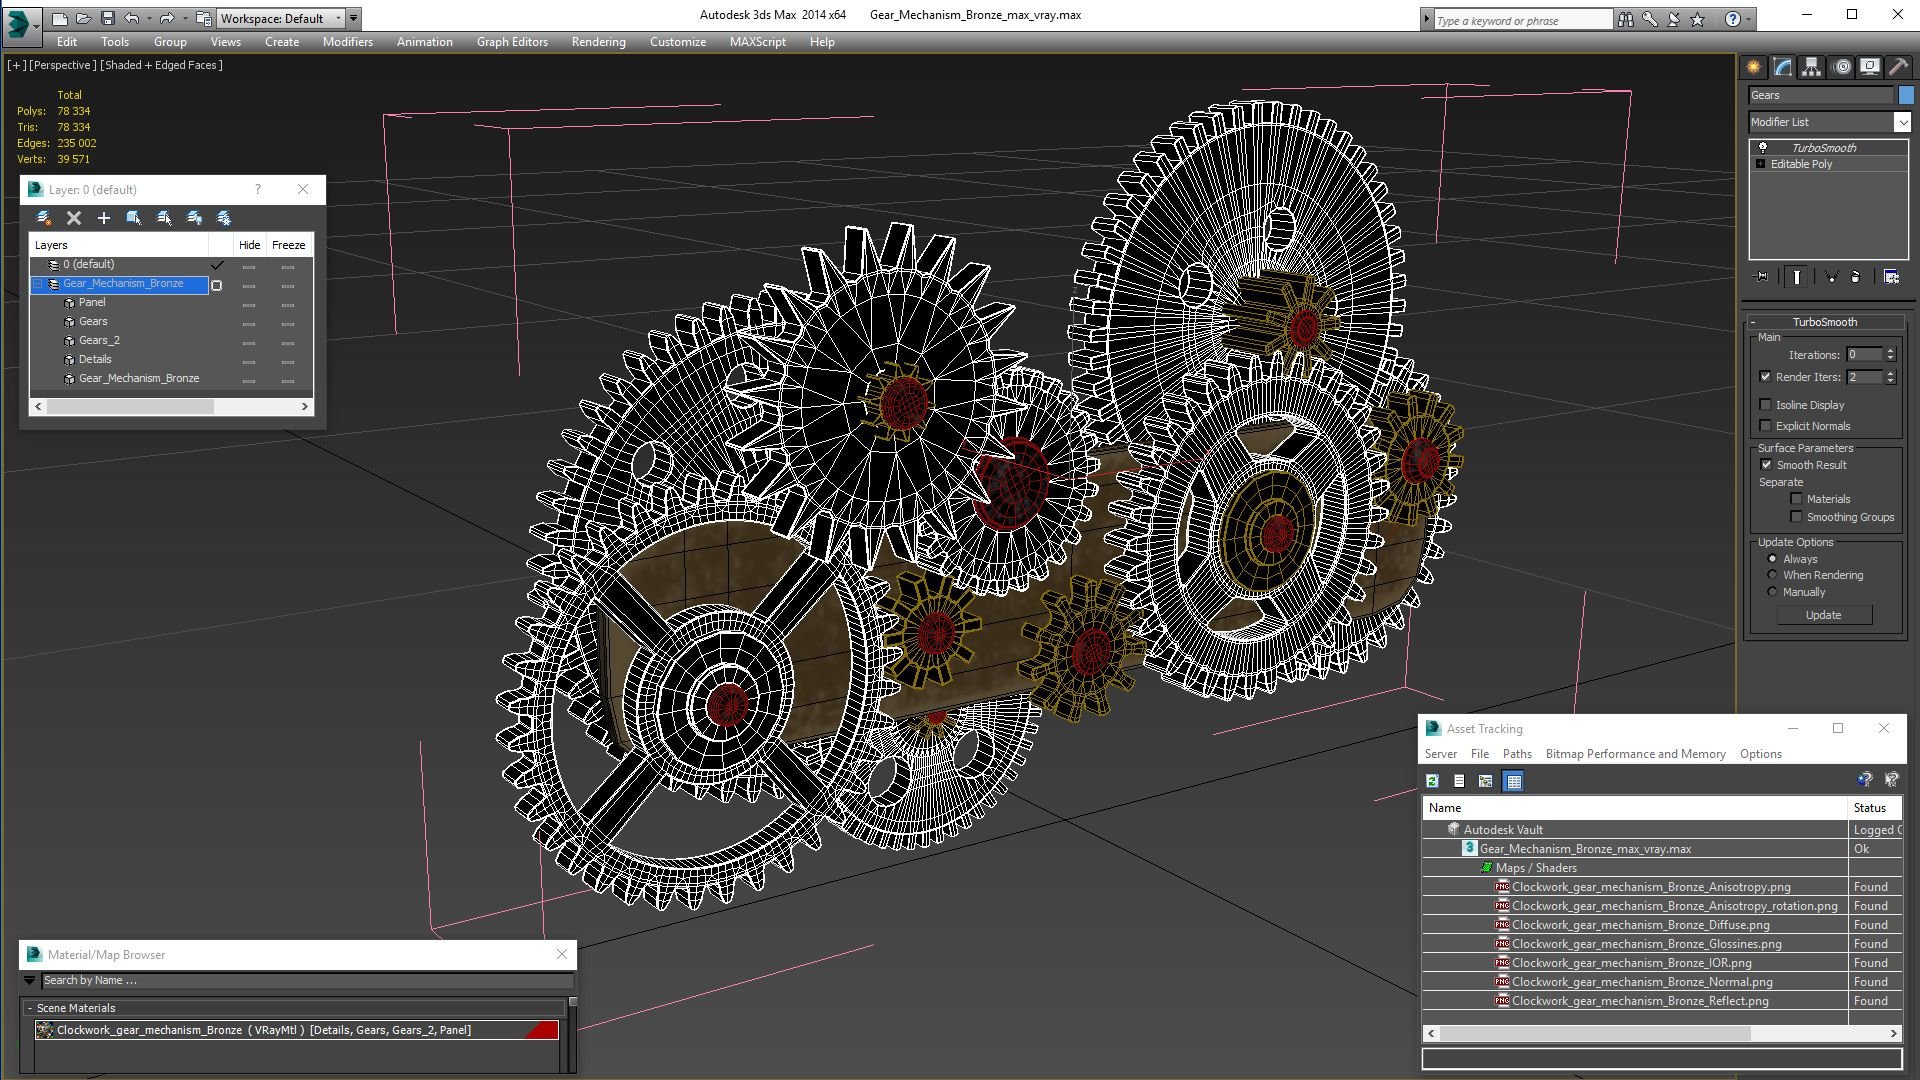Open the Rendering menu
The image size is (1920, 1080).
[598, 42]
